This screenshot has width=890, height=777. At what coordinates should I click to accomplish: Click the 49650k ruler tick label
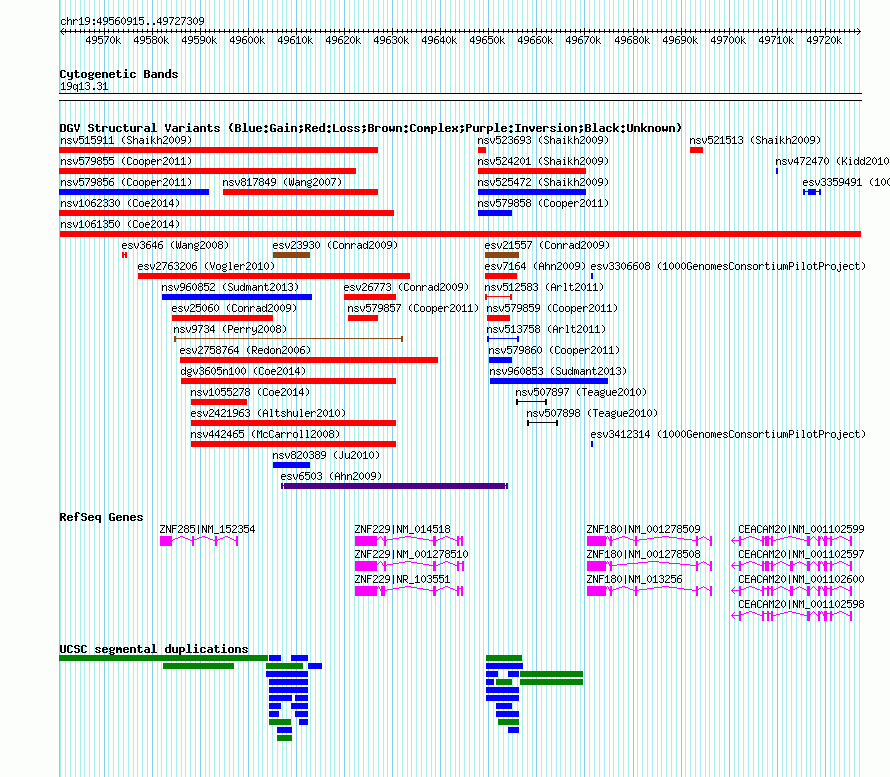click(487, 40)
